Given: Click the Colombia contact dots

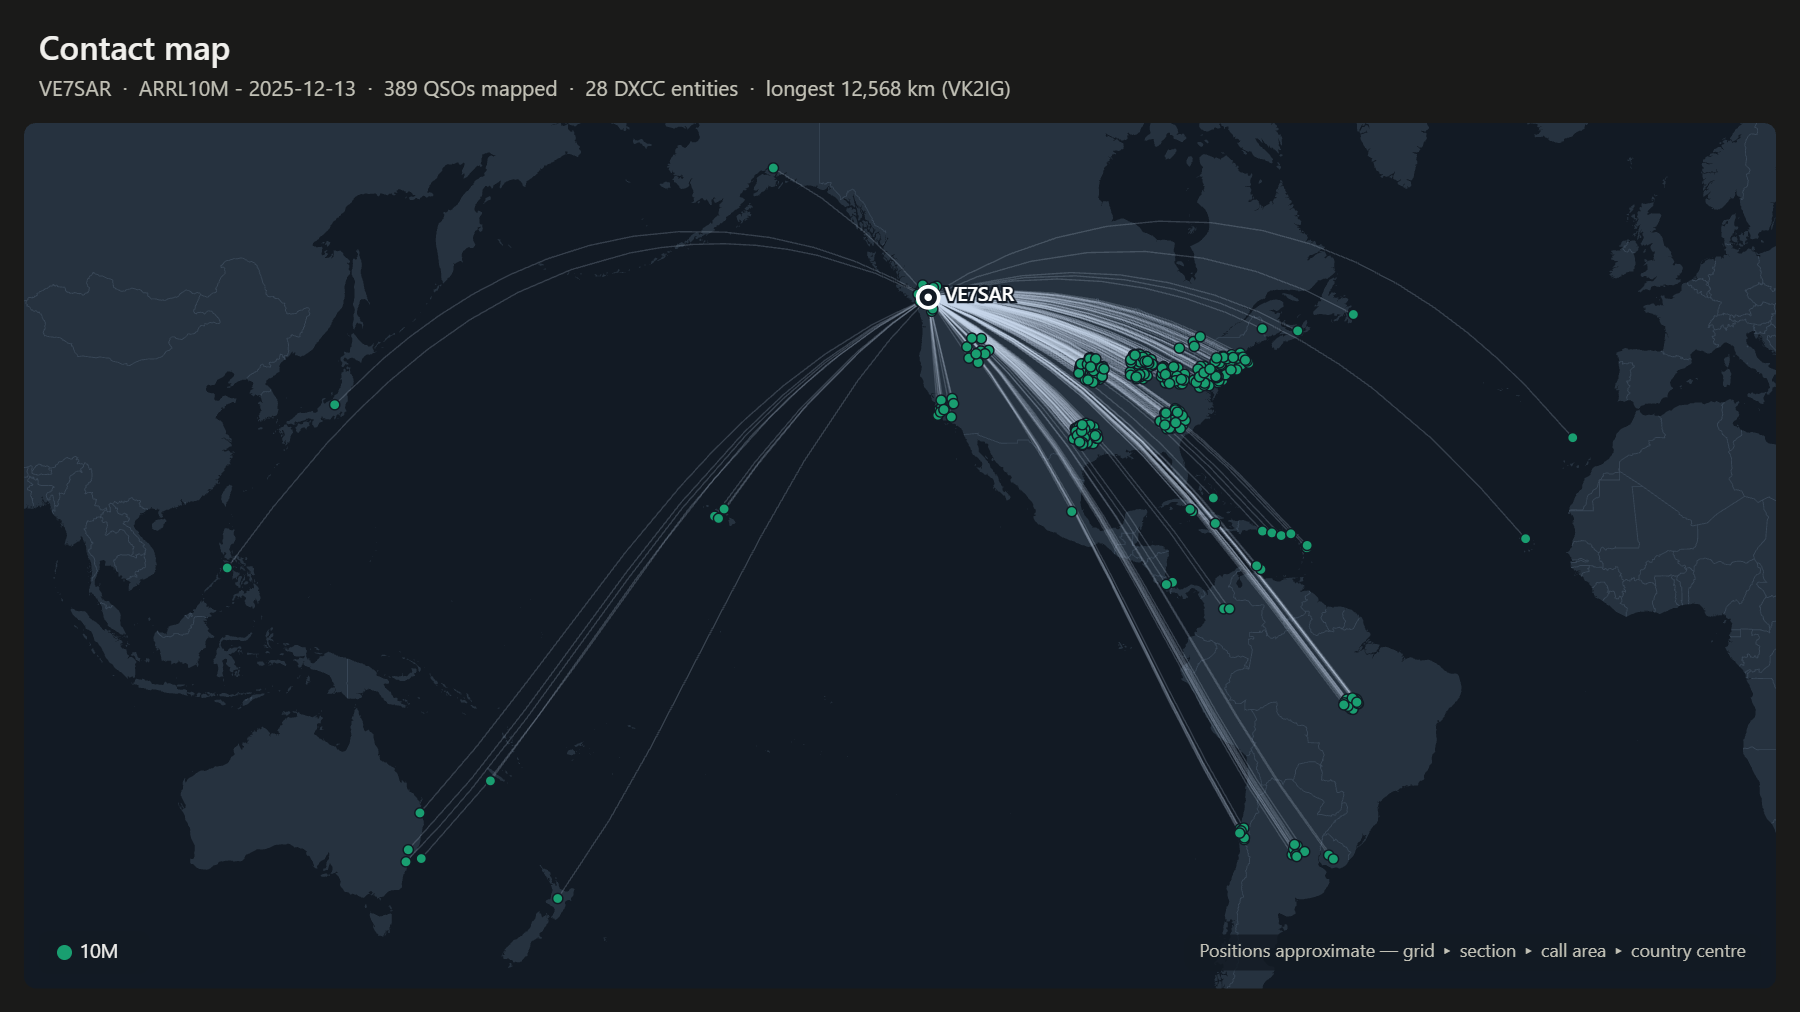Looking at the screenshot, I should 1226,609.
